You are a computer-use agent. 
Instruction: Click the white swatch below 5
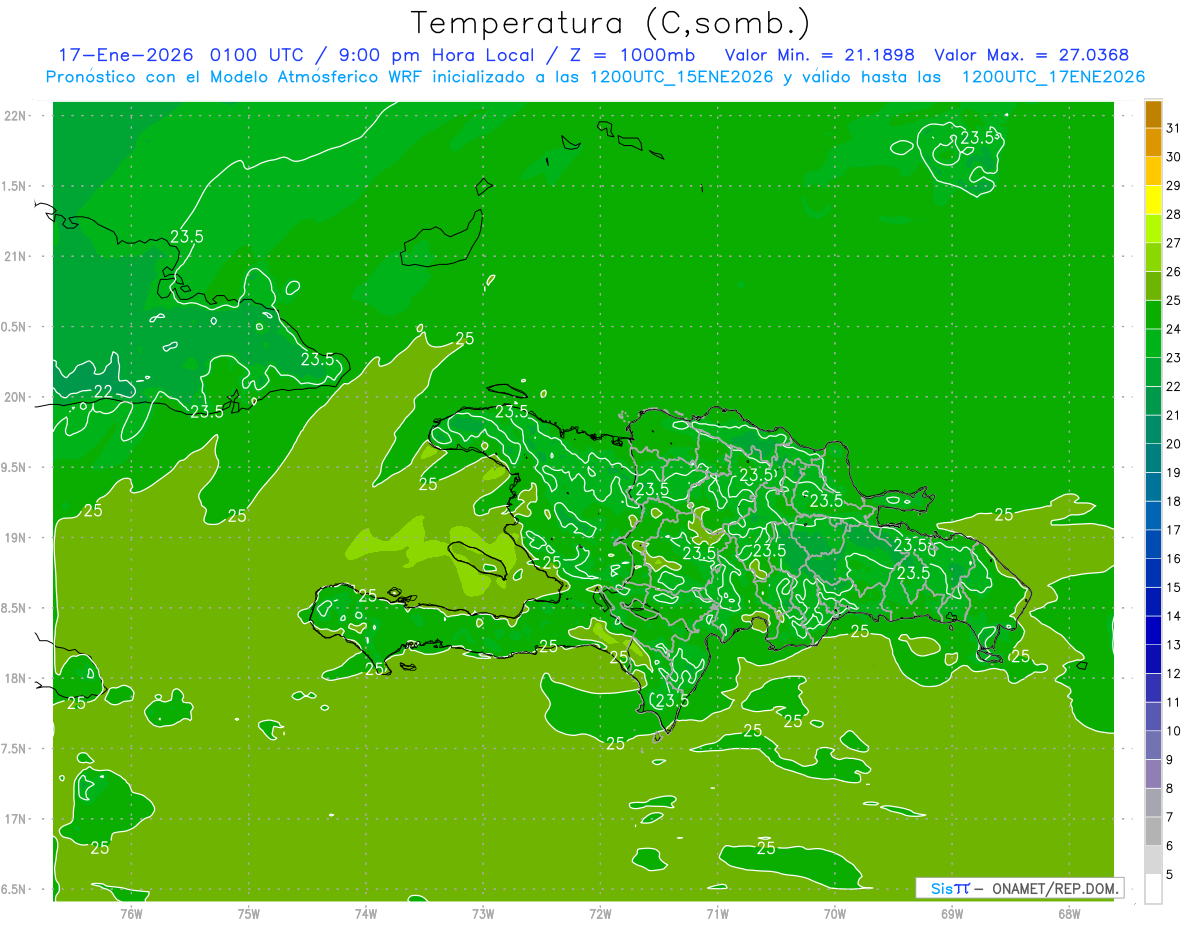pyautogui.click(x=1153, y=889)
